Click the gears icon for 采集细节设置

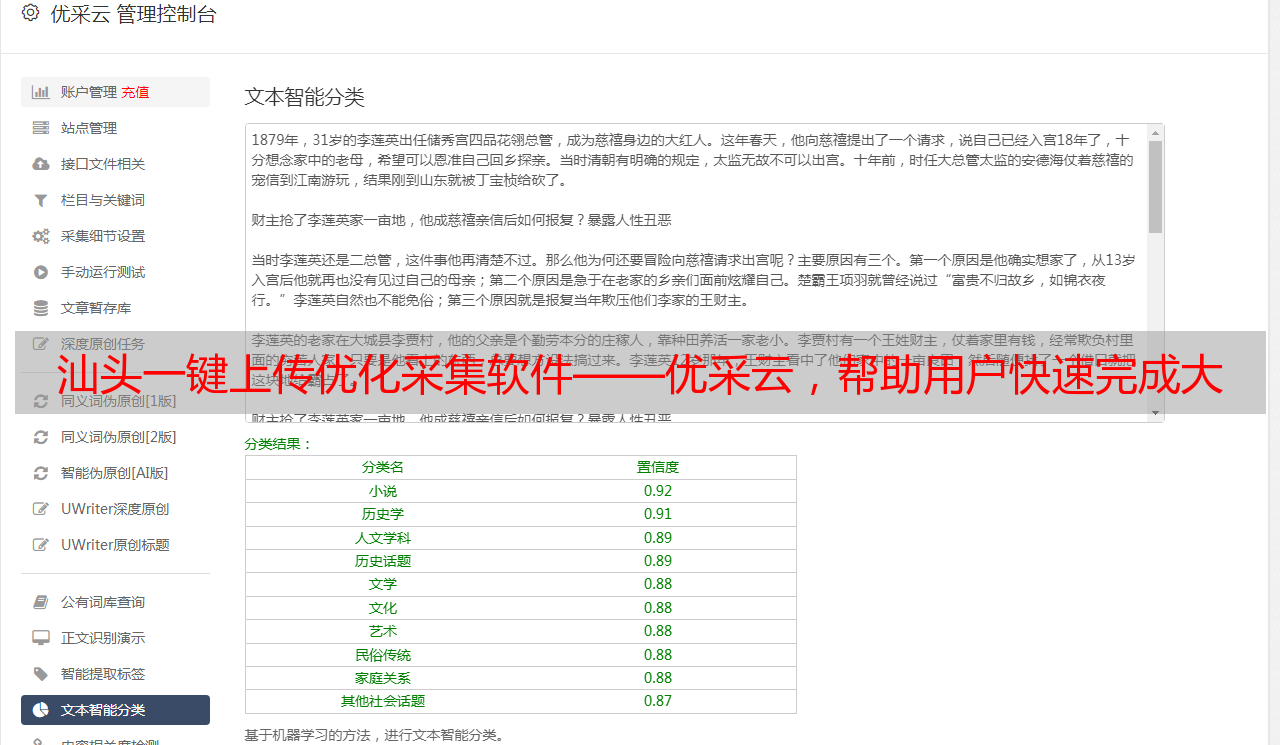pos(41,236)
